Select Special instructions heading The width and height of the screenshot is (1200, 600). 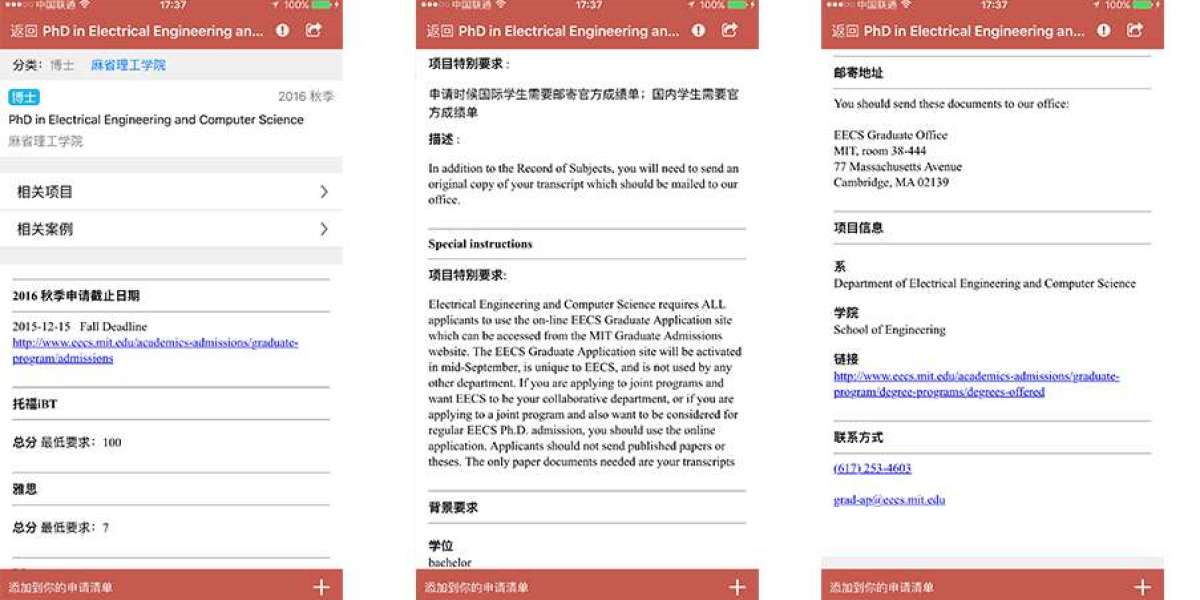(x=480, y=244)
